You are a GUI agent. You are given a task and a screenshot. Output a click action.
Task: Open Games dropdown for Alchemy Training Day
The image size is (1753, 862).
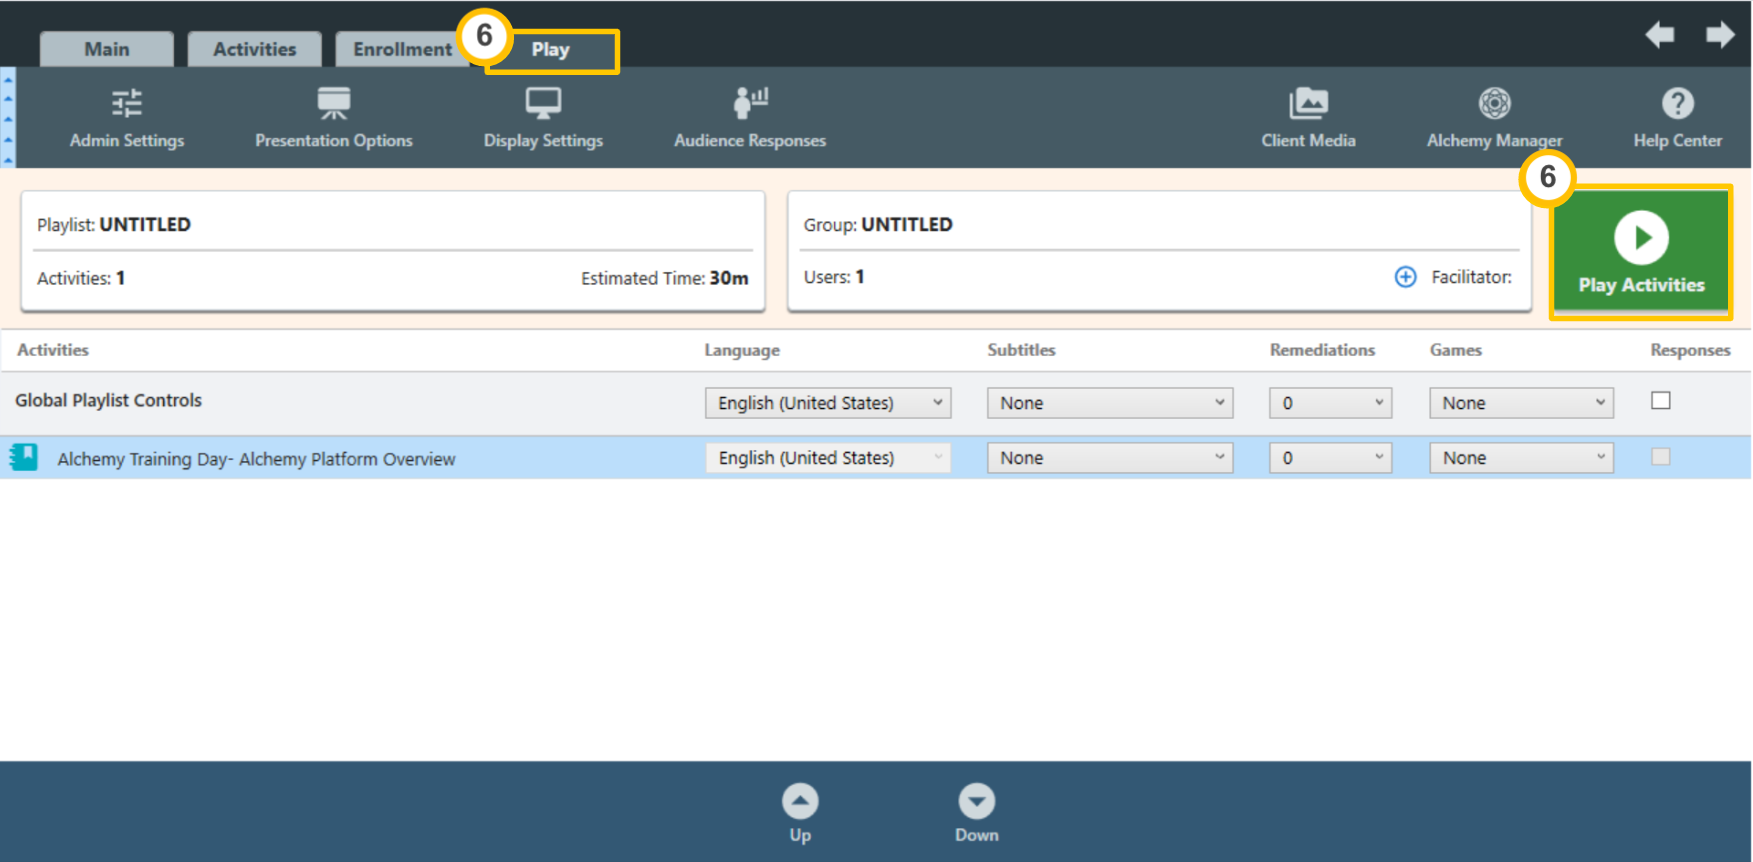point(1521,458)
